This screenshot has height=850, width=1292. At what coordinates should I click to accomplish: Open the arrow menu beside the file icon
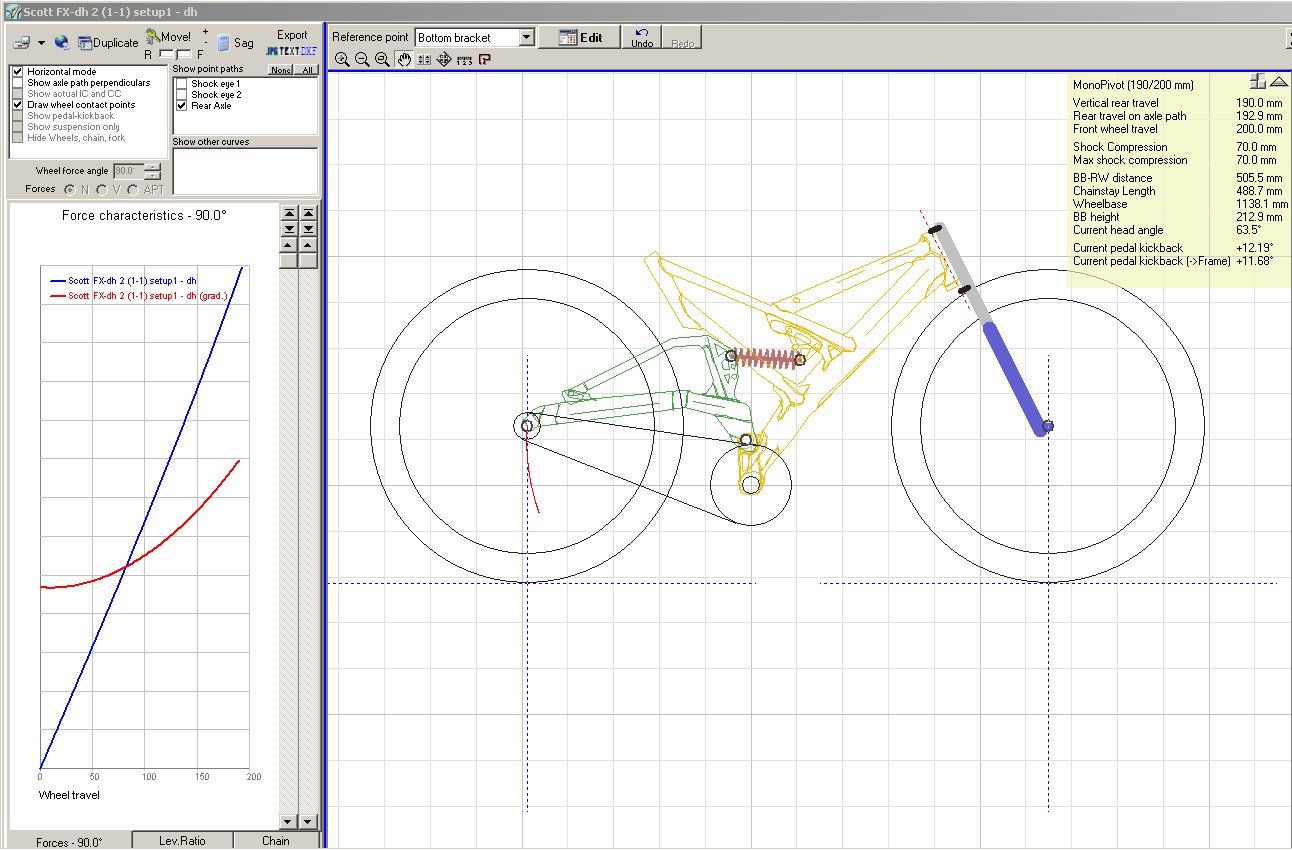(x=41, y=43)
